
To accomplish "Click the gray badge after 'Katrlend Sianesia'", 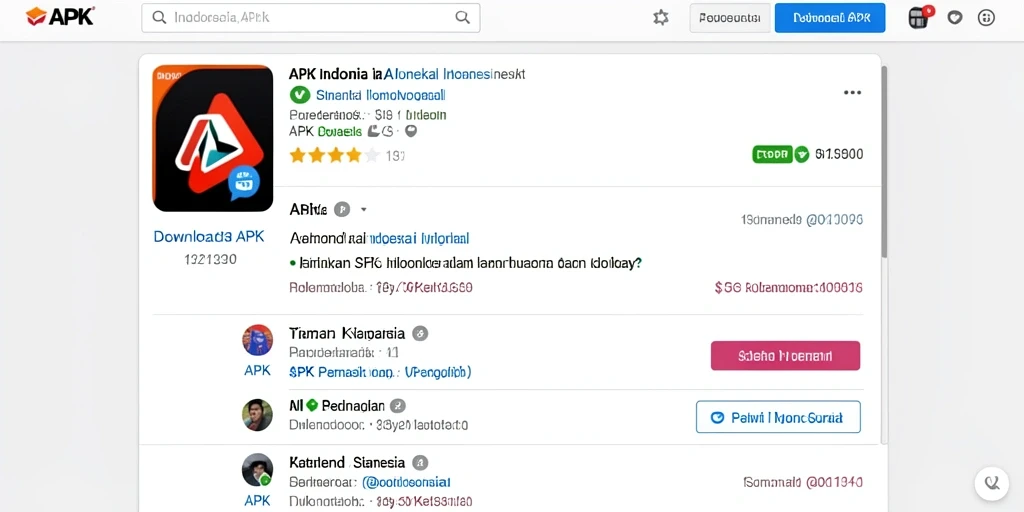I will [420, 463].
